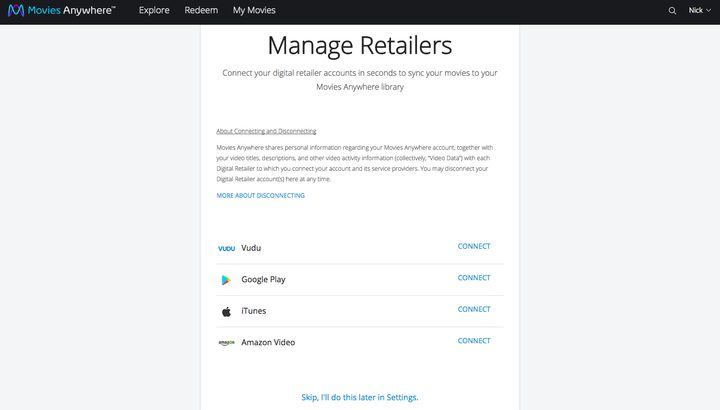Click the Google Play triangle icon

(226, 280)
